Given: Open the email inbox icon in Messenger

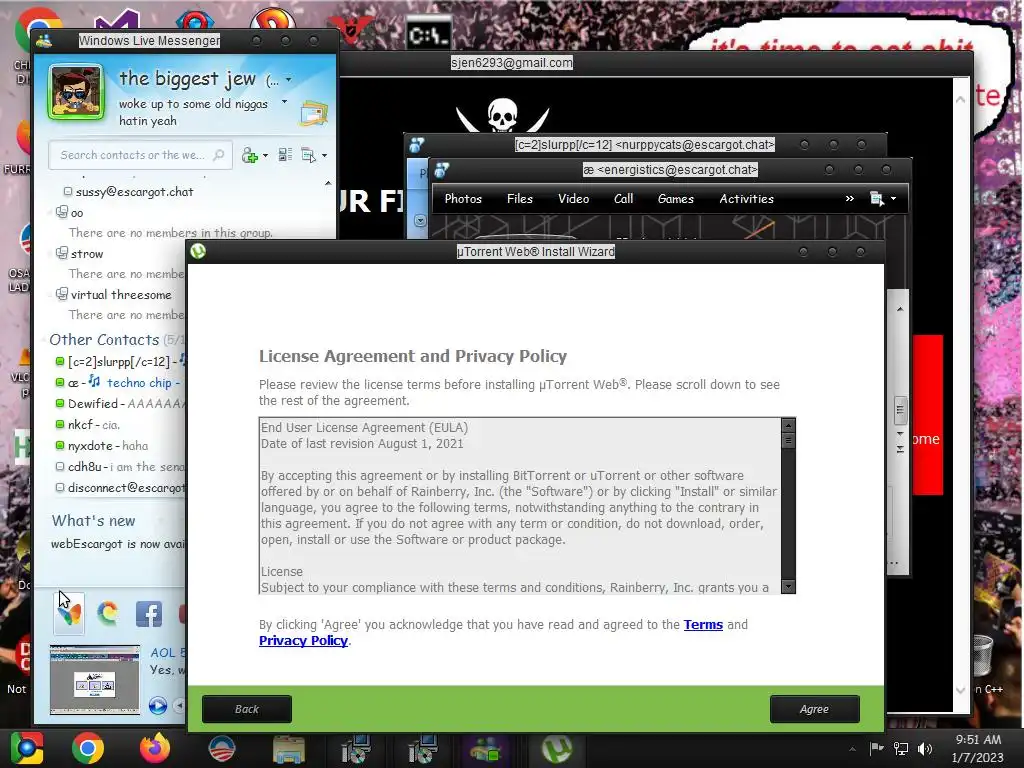Looking at the screenshot, I should [x=314, y=114].
